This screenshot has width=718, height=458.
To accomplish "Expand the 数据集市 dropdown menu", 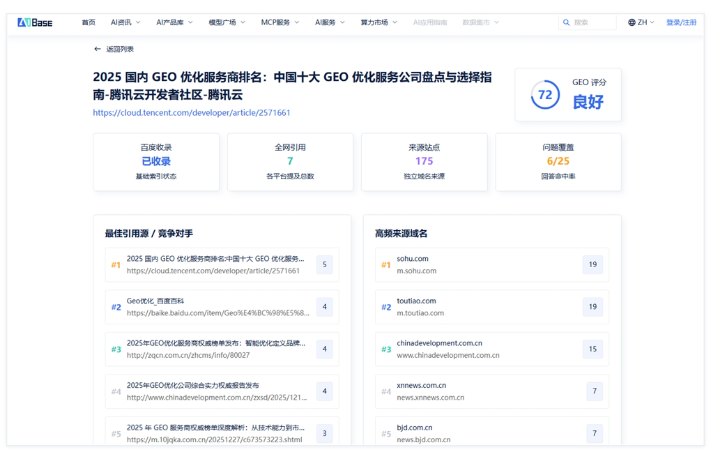I will (x=480, y=22).
